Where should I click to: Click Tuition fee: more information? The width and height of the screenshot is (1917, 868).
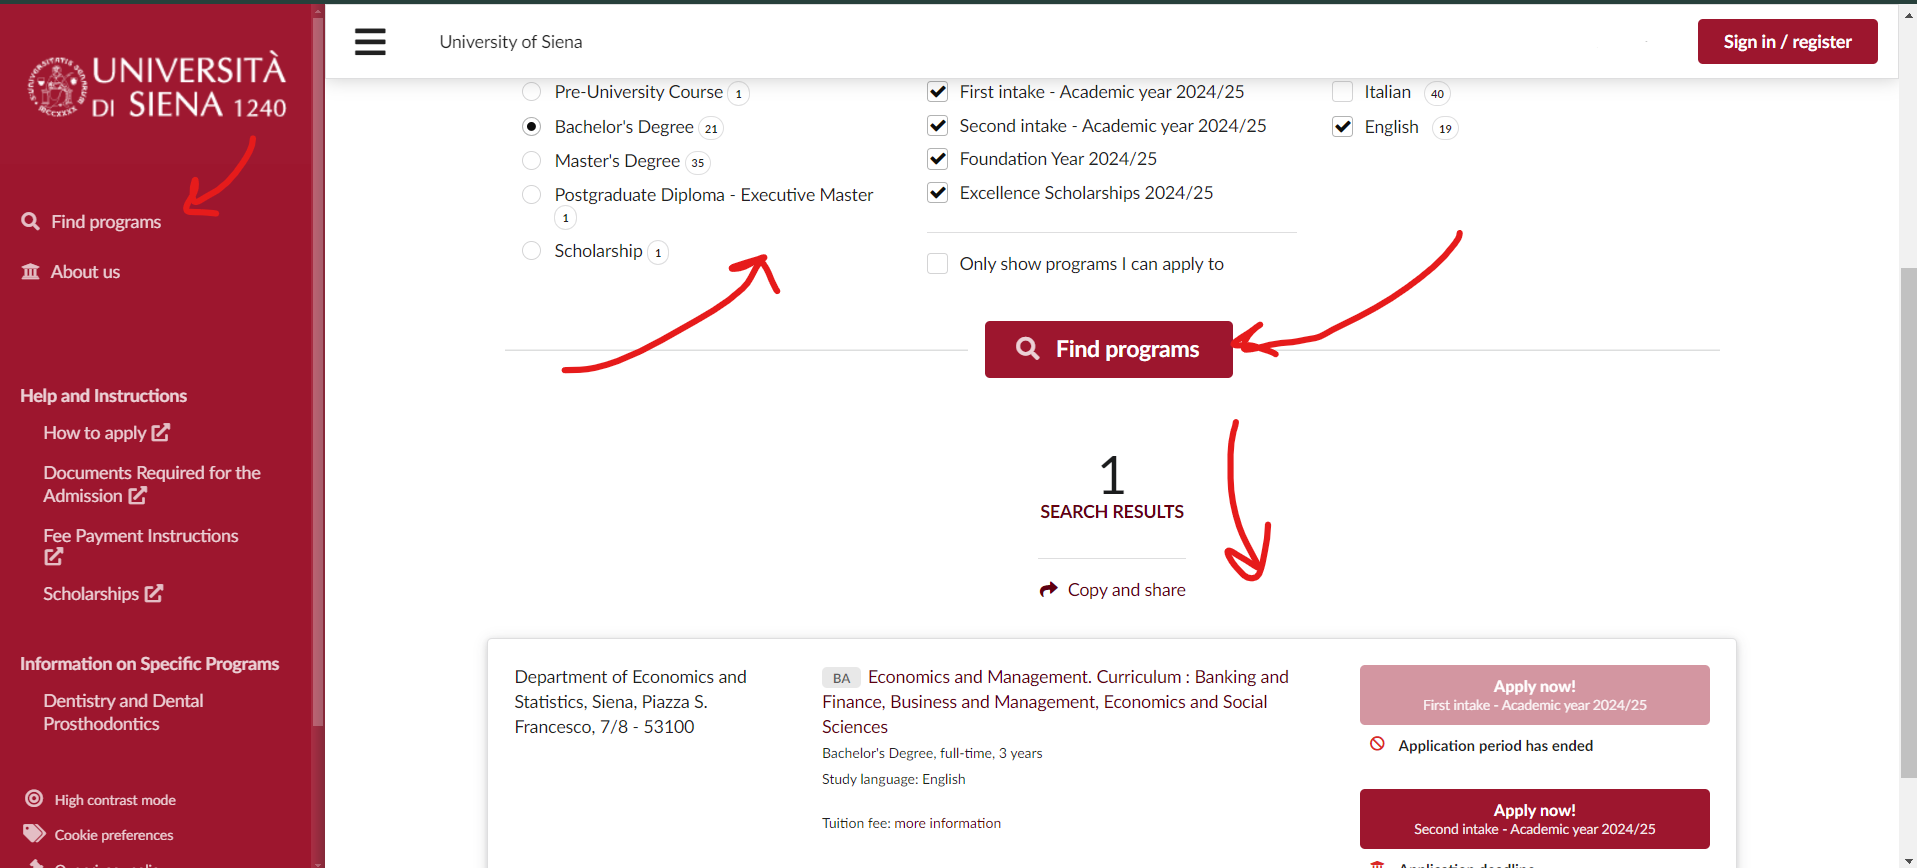(911, 823)
